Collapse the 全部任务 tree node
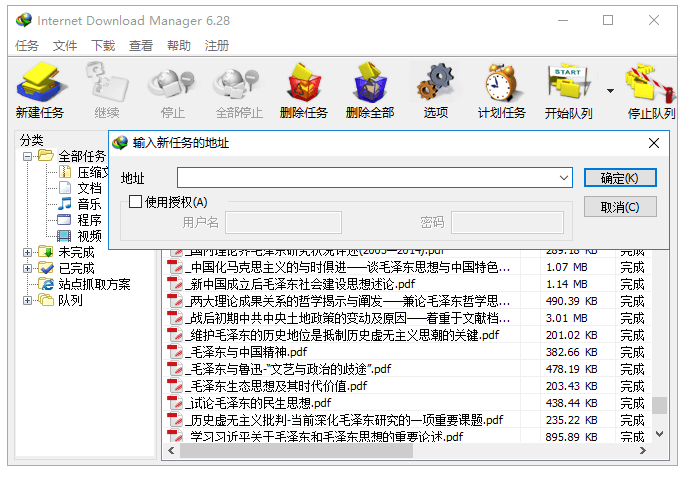Screen dimensions: 686x478 27,156
